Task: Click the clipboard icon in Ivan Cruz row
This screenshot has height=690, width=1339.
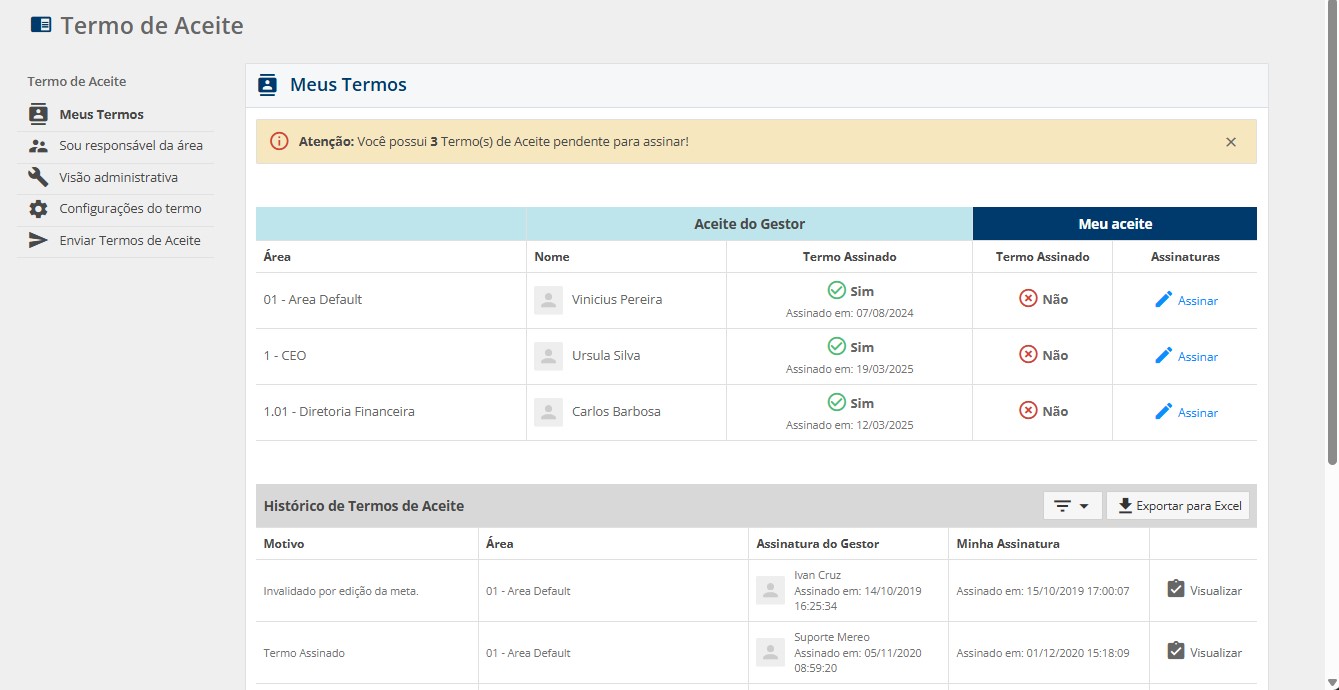Action: (x=1176, y=590)
